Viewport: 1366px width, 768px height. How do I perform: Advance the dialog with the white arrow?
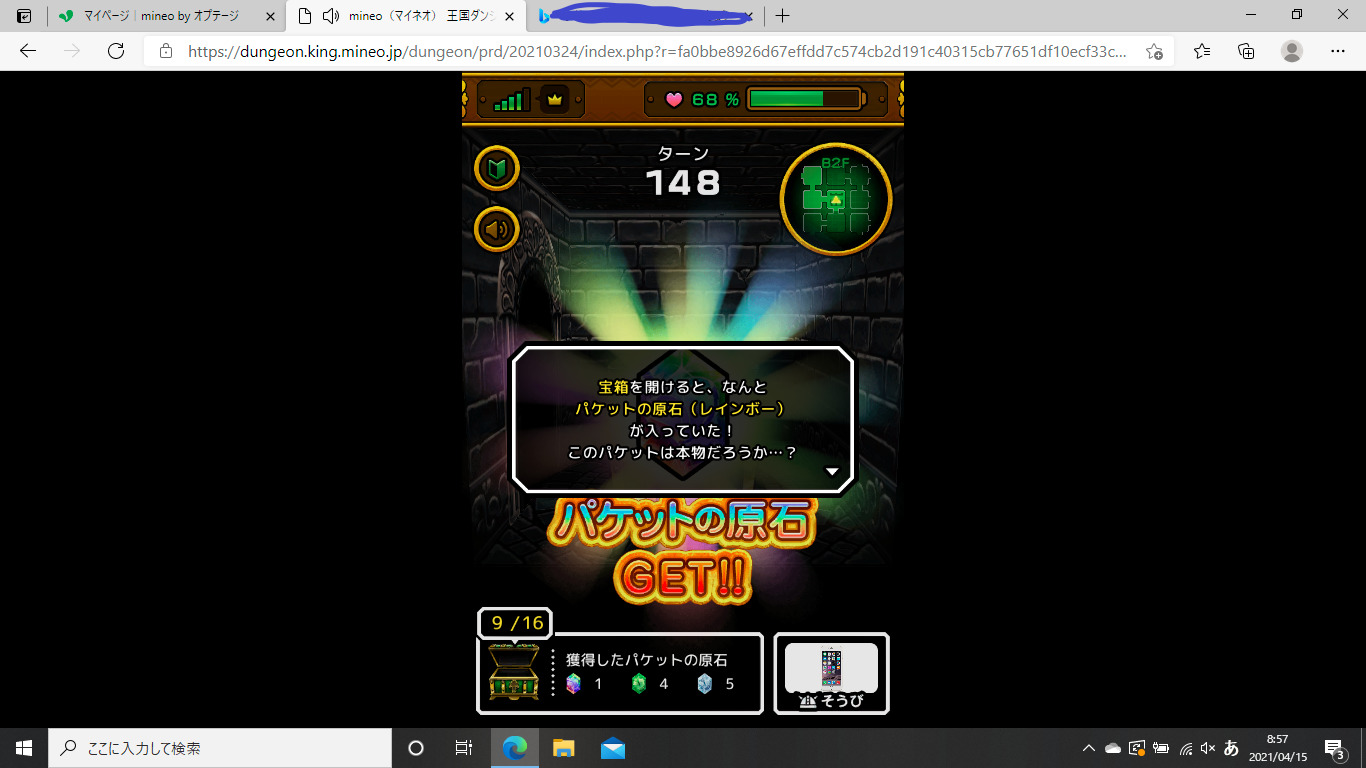point(832,471)
